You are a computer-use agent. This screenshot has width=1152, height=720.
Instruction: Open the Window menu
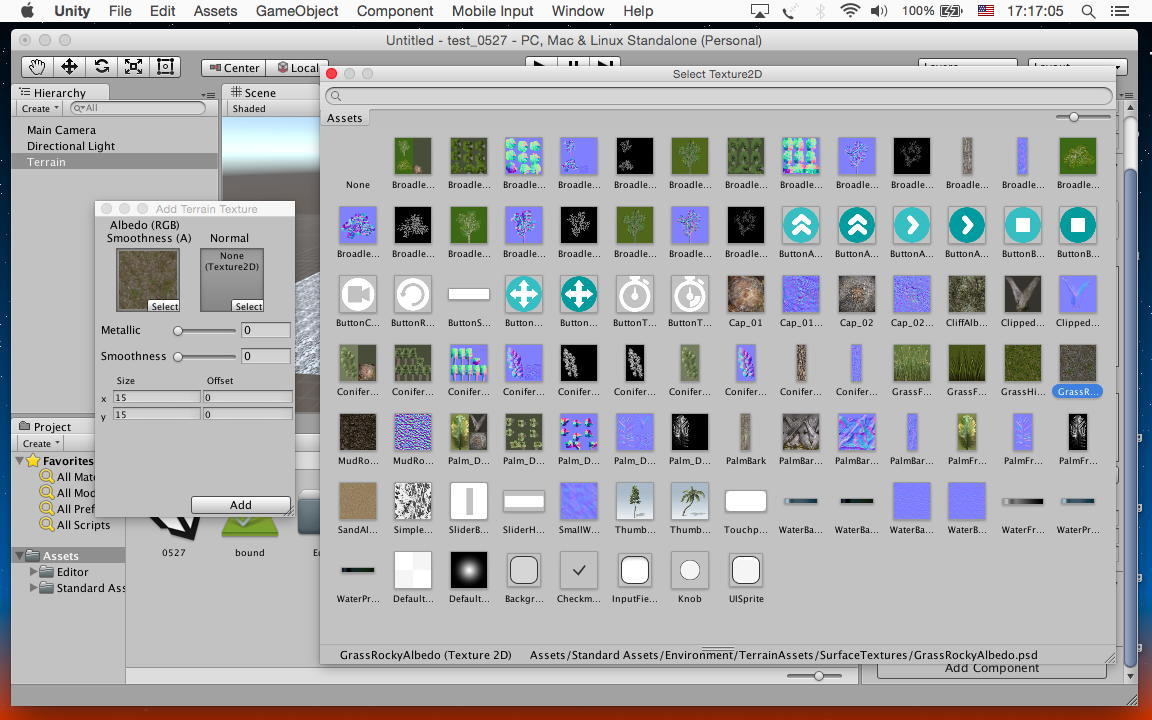(578, 11)
